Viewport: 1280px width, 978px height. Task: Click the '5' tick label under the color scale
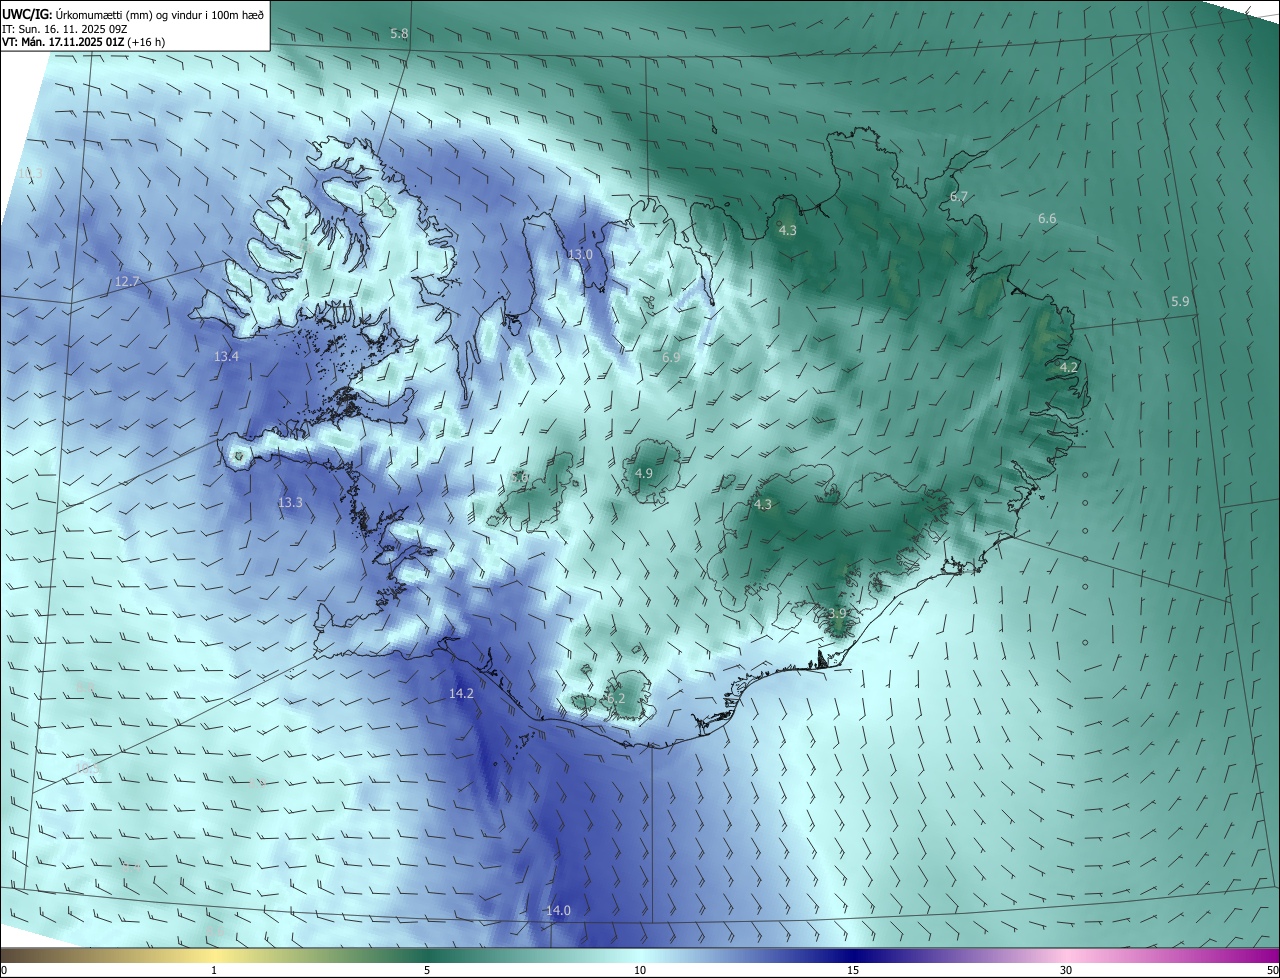427,970
